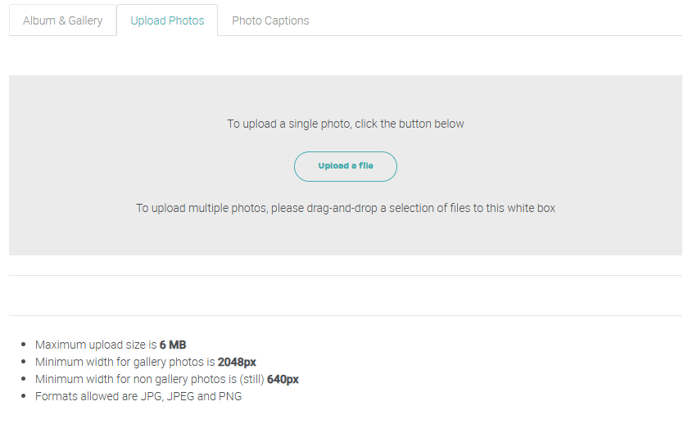Click the non gallery photos width line
Screen dimensions: 688x433
click(166, 379)
